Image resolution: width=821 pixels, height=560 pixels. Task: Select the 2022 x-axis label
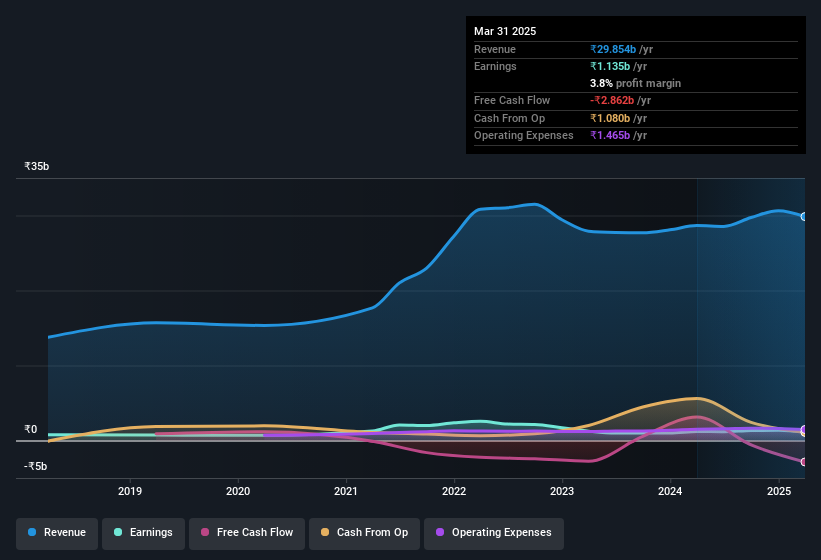tap(454, 491)
